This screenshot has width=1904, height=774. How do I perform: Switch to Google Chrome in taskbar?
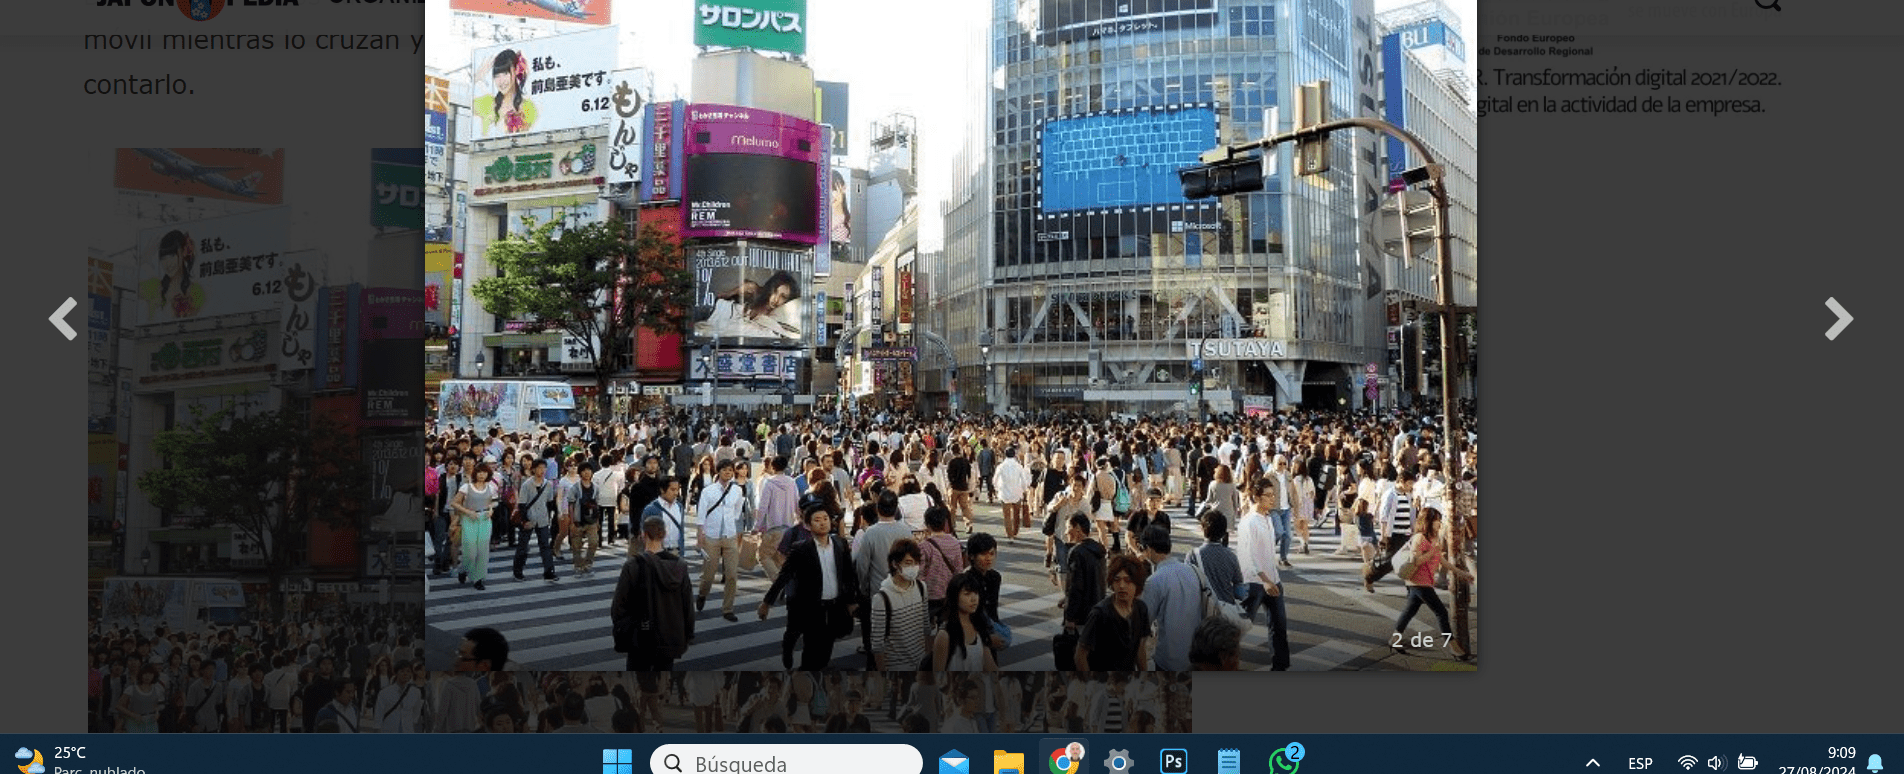coord(1064,760)
